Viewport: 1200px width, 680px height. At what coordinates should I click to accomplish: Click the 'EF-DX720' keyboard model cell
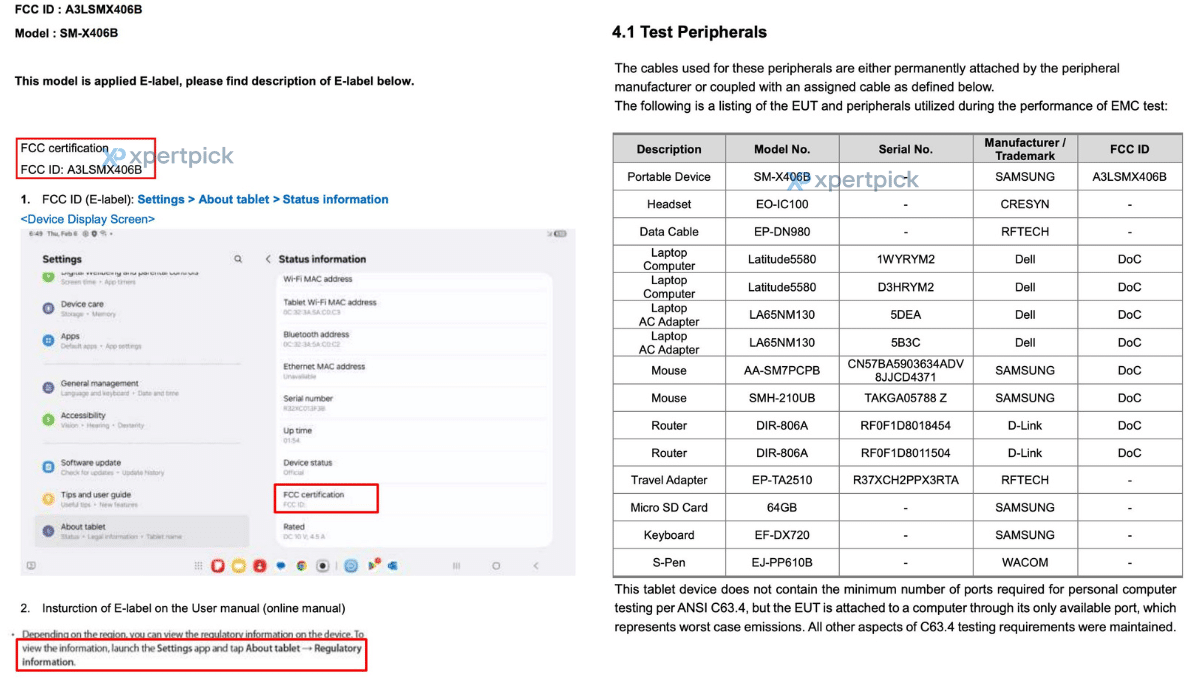click(x=782, y=535)
